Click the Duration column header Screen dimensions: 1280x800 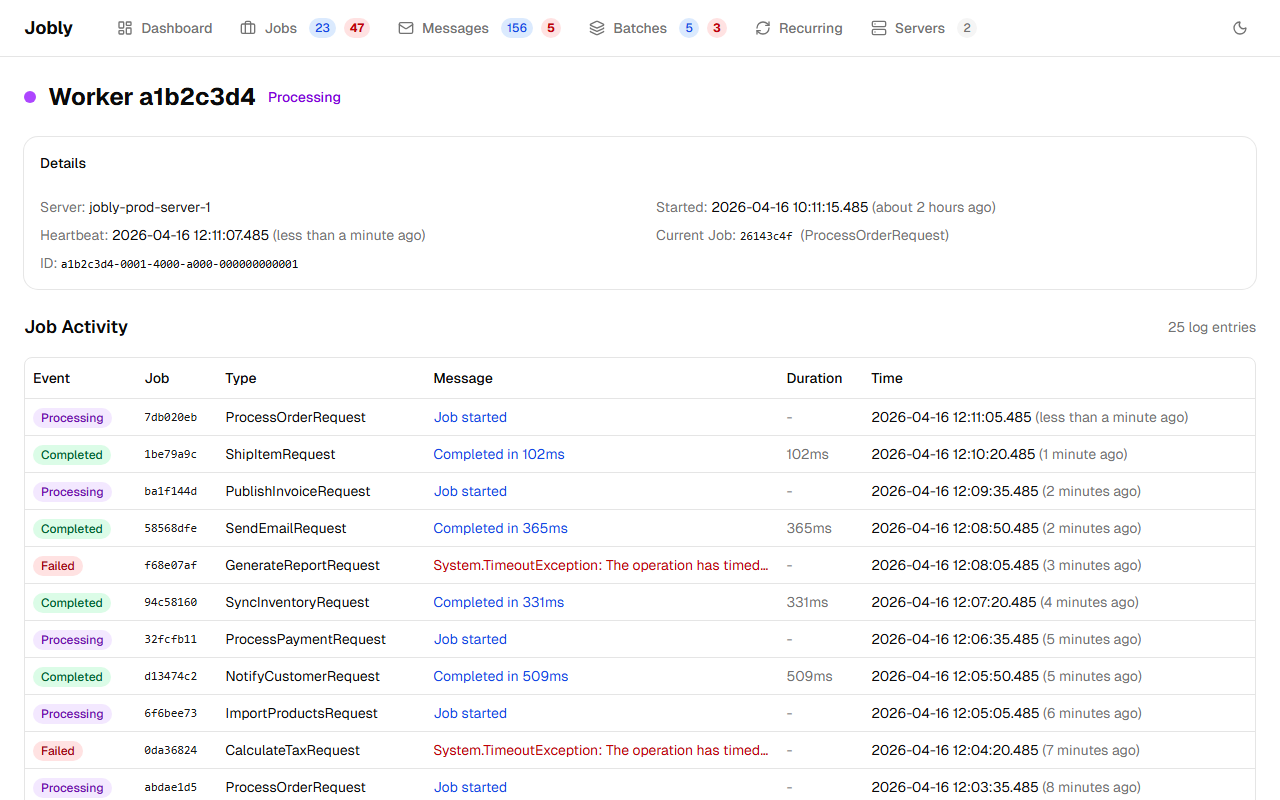tap(814, 378)
